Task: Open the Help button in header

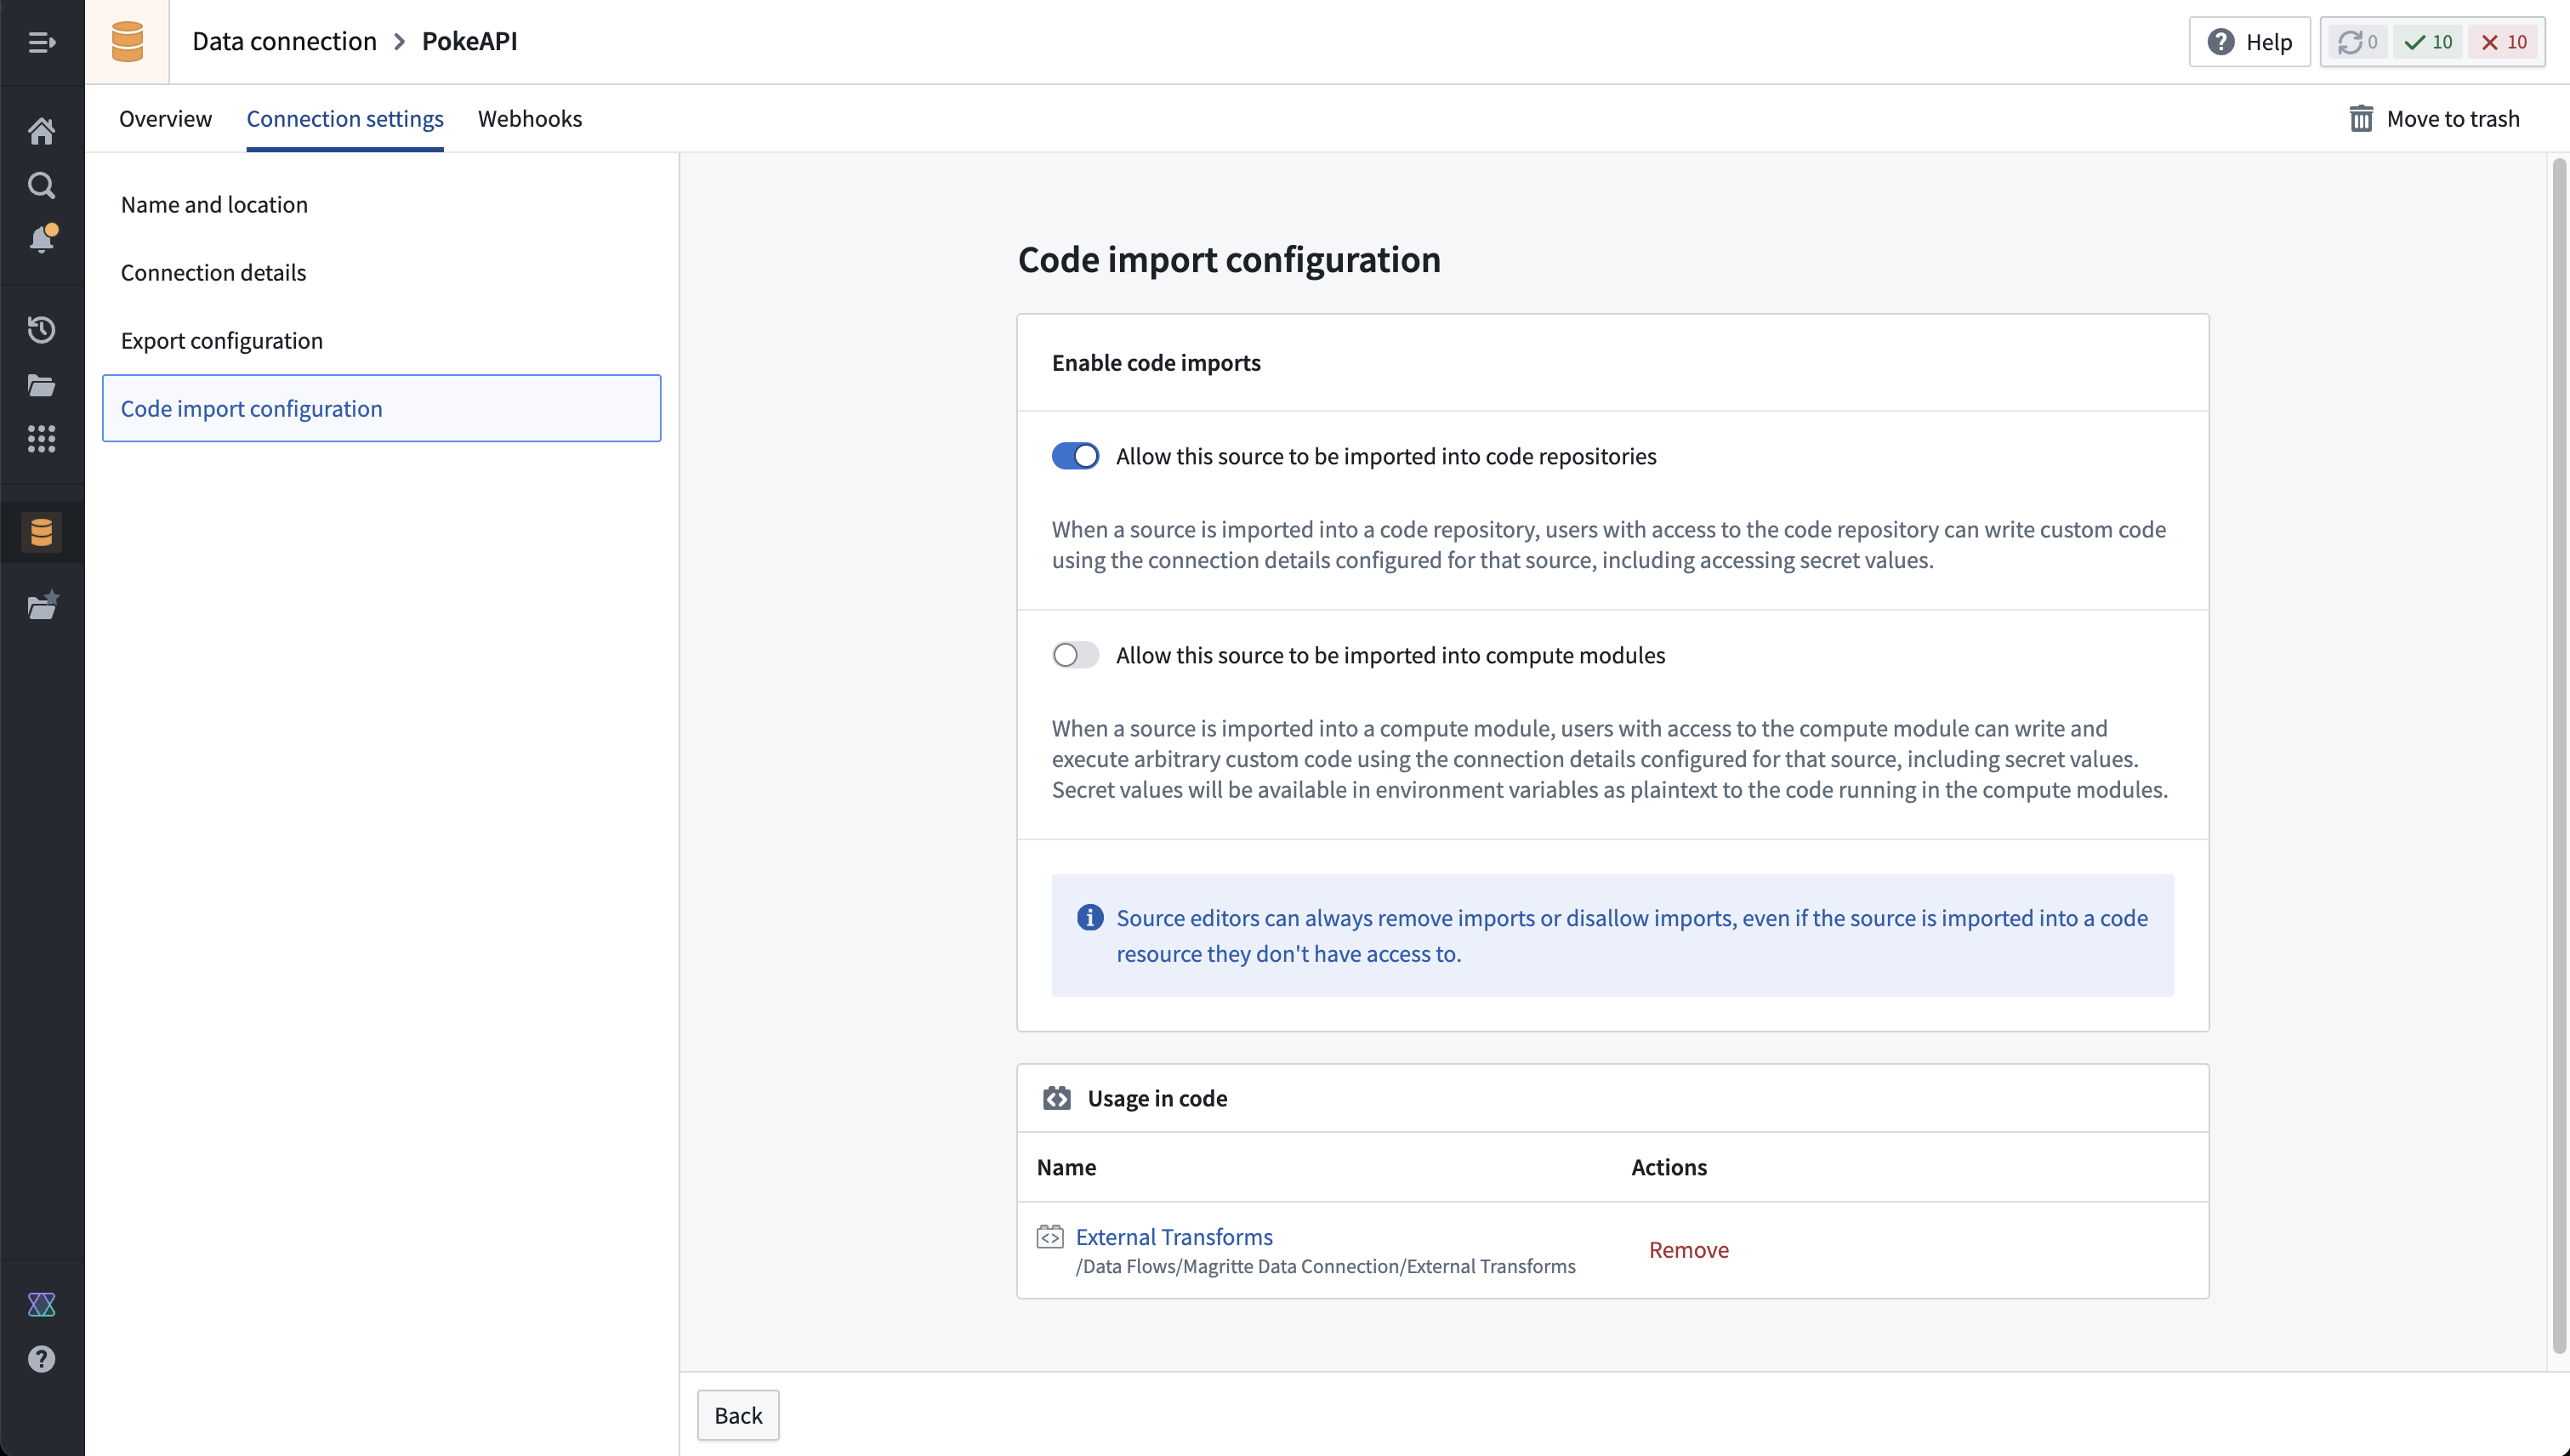Action: (x=2249, y=42)
